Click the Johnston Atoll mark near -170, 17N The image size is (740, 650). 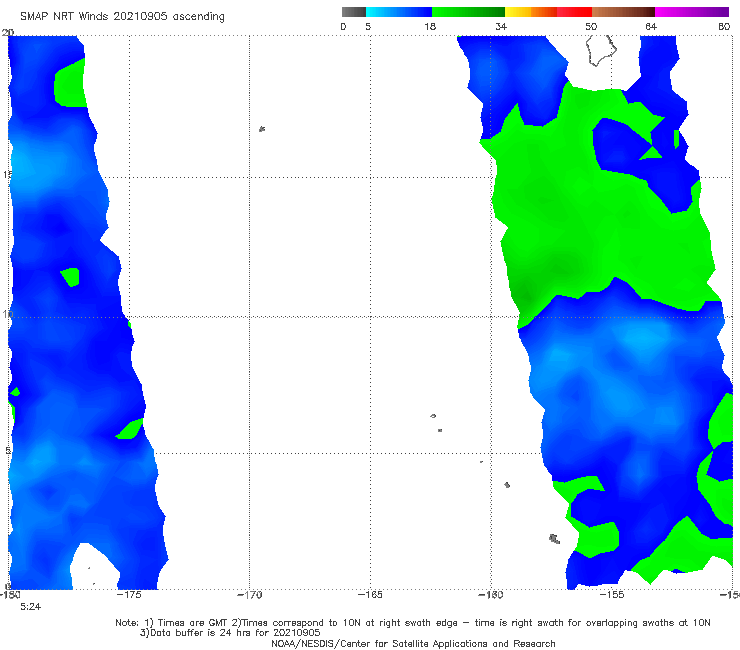coord(262,129)
